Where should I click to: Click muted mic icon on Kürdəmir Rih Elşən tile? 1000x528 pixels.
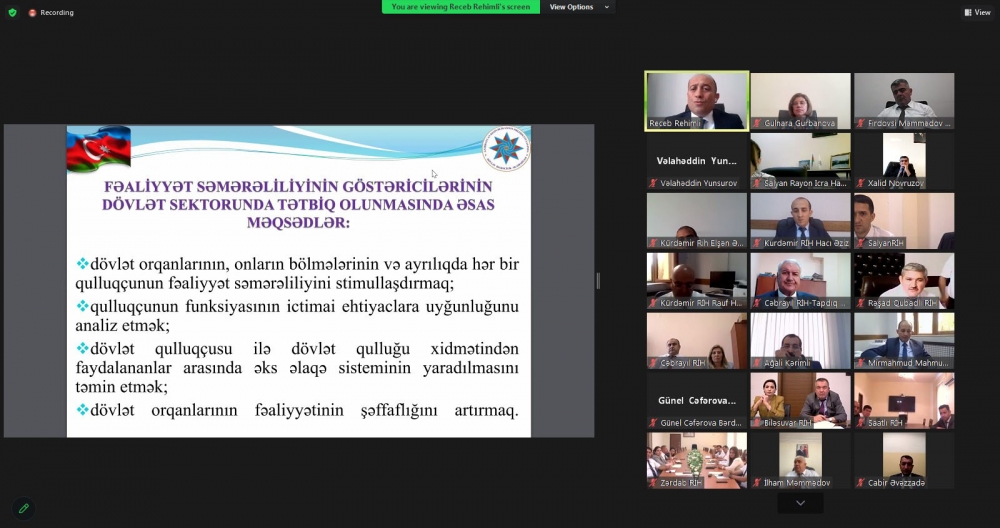(x=653, y=243)
